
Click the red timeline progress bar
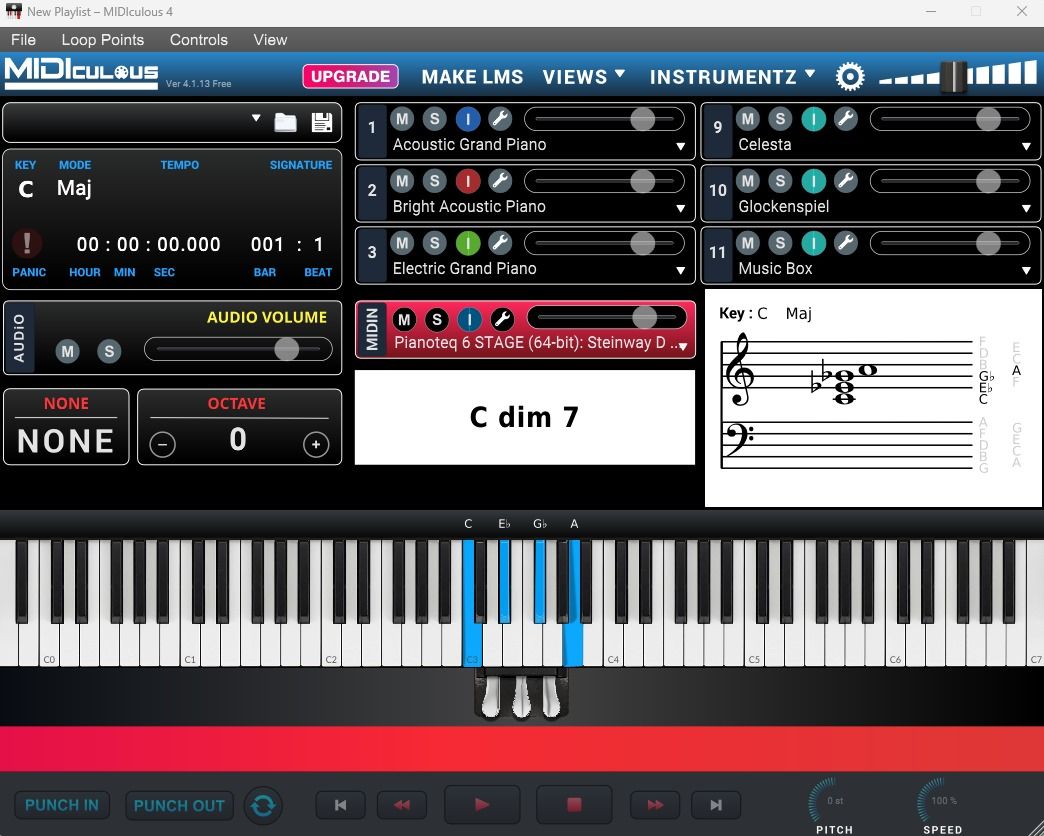[x=522, y=749]
